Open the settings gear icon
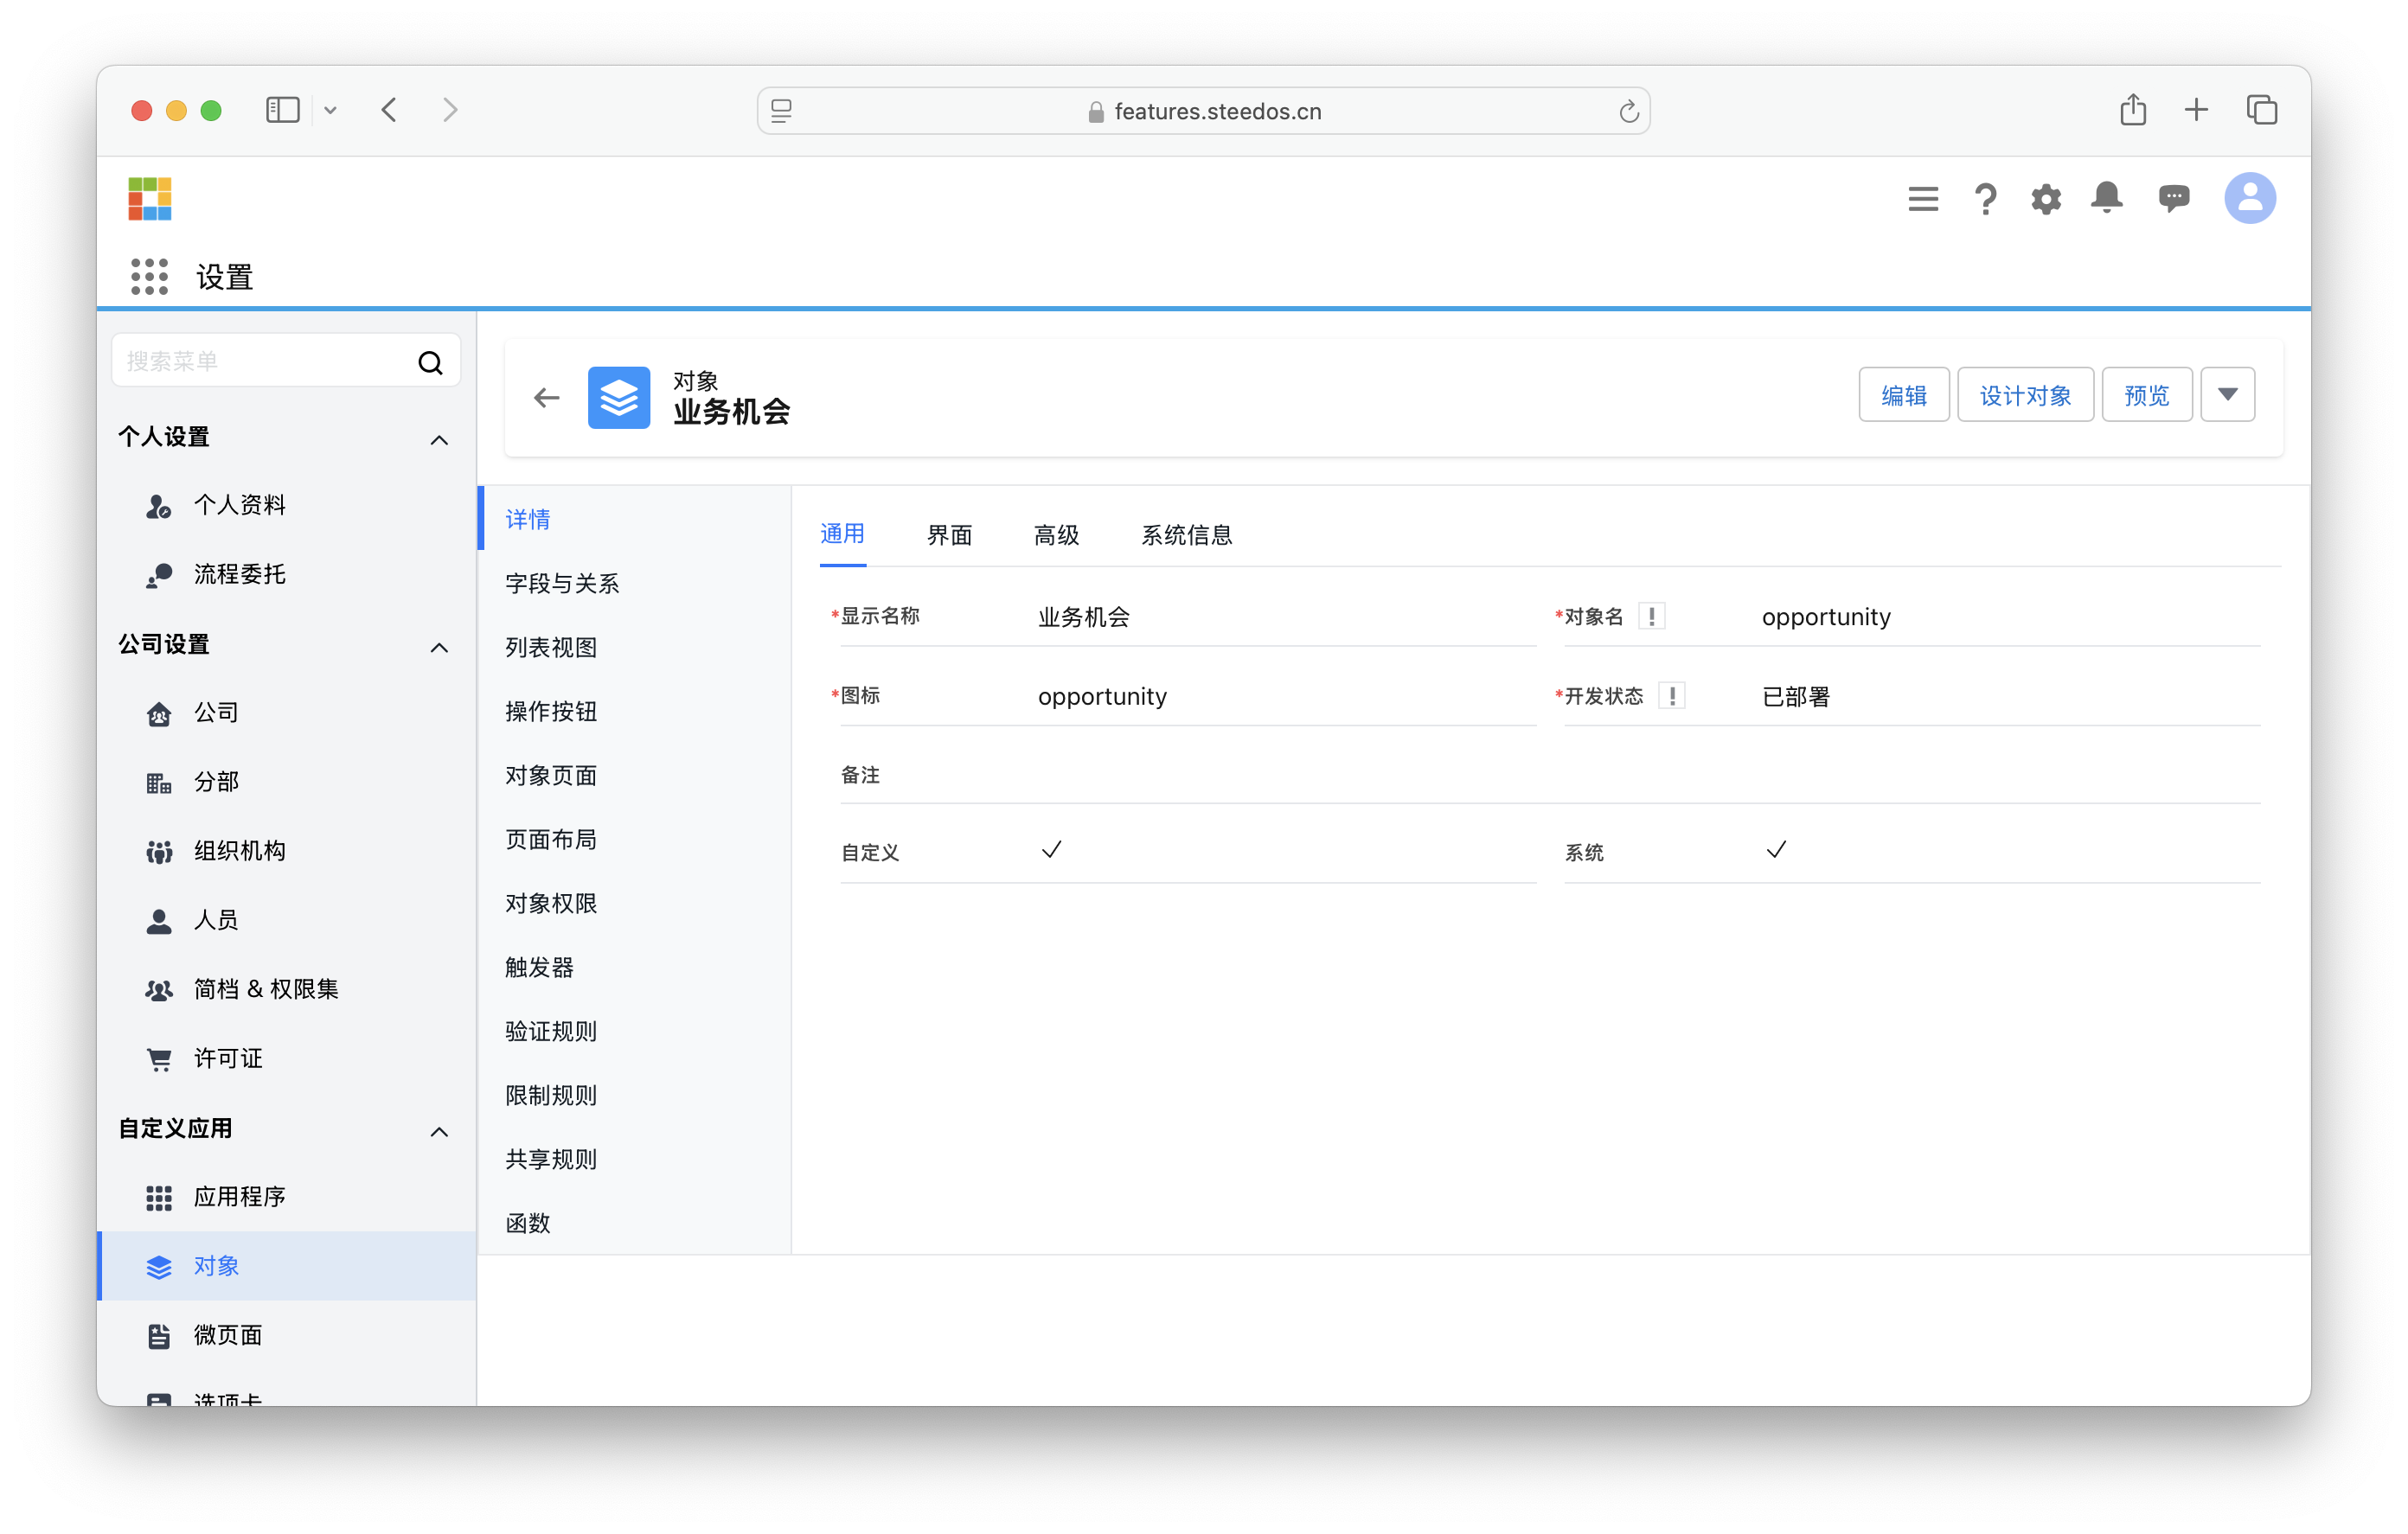Screen dimensions: 2408x1534 (x=2046, y=198)
